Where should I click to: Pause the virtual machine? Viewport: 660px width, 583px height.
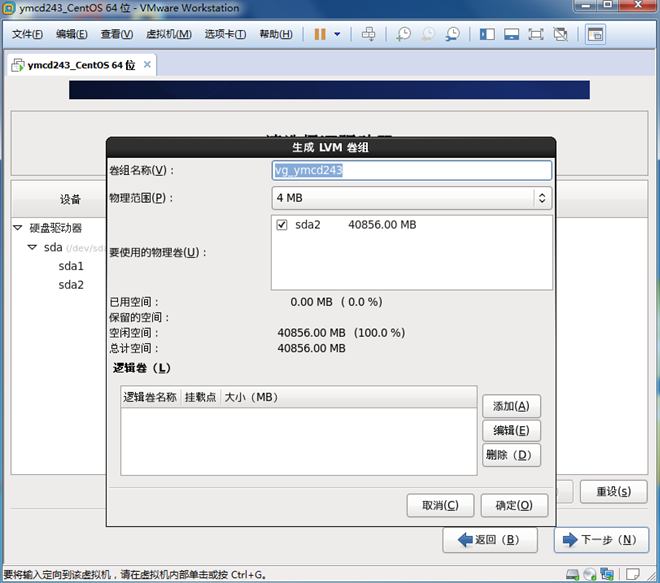click(320, 34)
